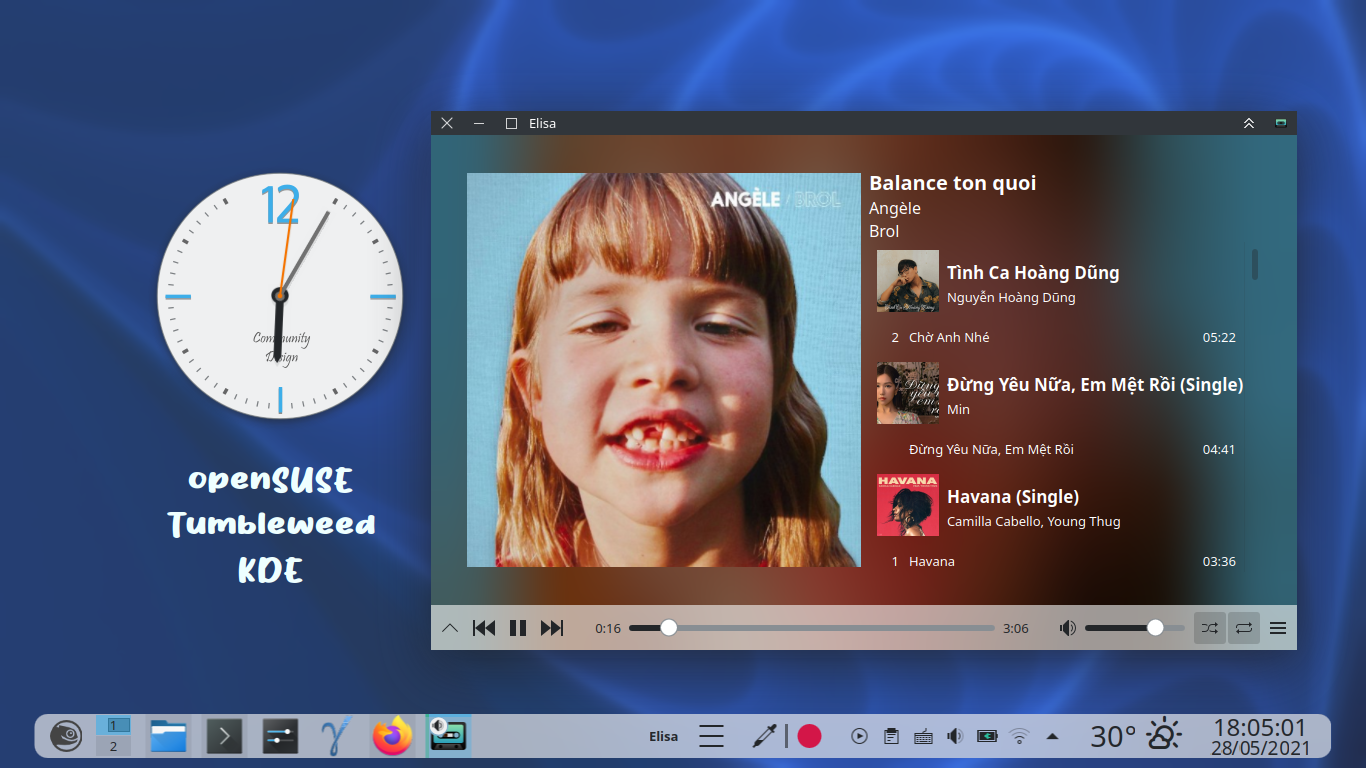1366x768 pixels.
Task: Click the gamma-symbol icon in the panel
Action: tap(336, 737)
